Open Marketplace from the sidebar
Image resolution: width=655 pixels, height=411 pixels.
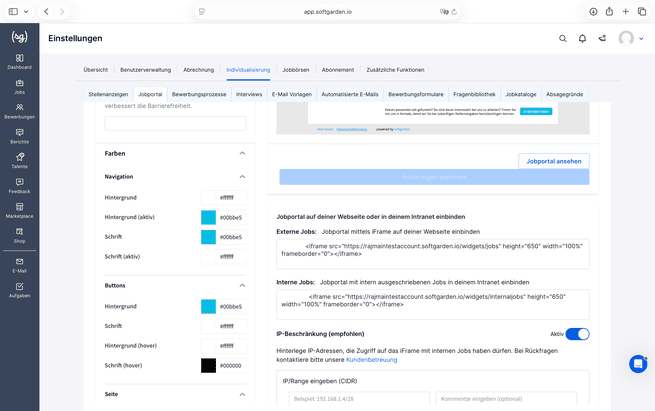[20, 211]
